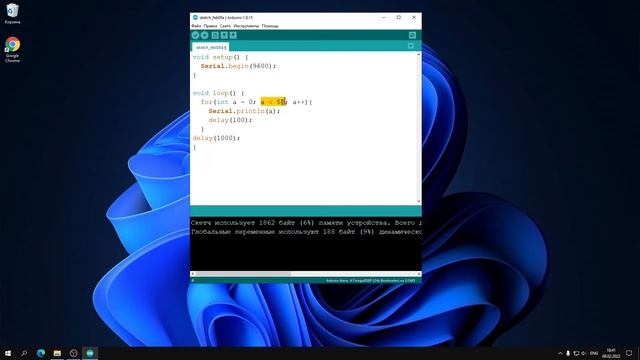
Task: Click the 'void loop() {' line
Action: tap(218, 93)
